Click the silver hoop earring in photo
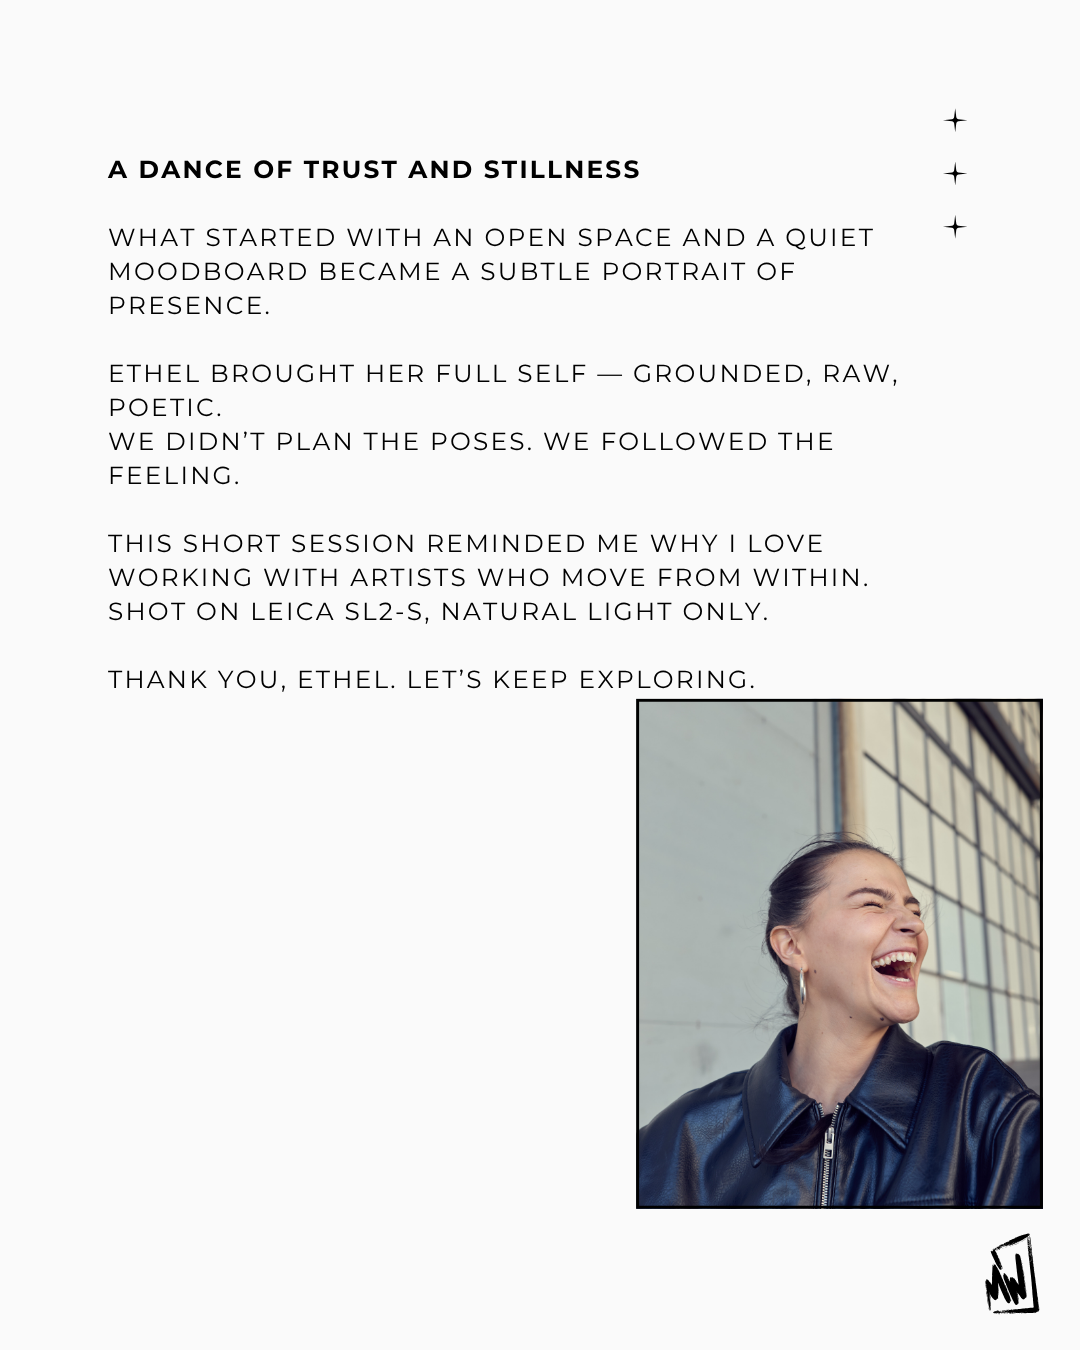Image resolution: width=1080 pixels, height=1350 pixels. coord(801,988)
